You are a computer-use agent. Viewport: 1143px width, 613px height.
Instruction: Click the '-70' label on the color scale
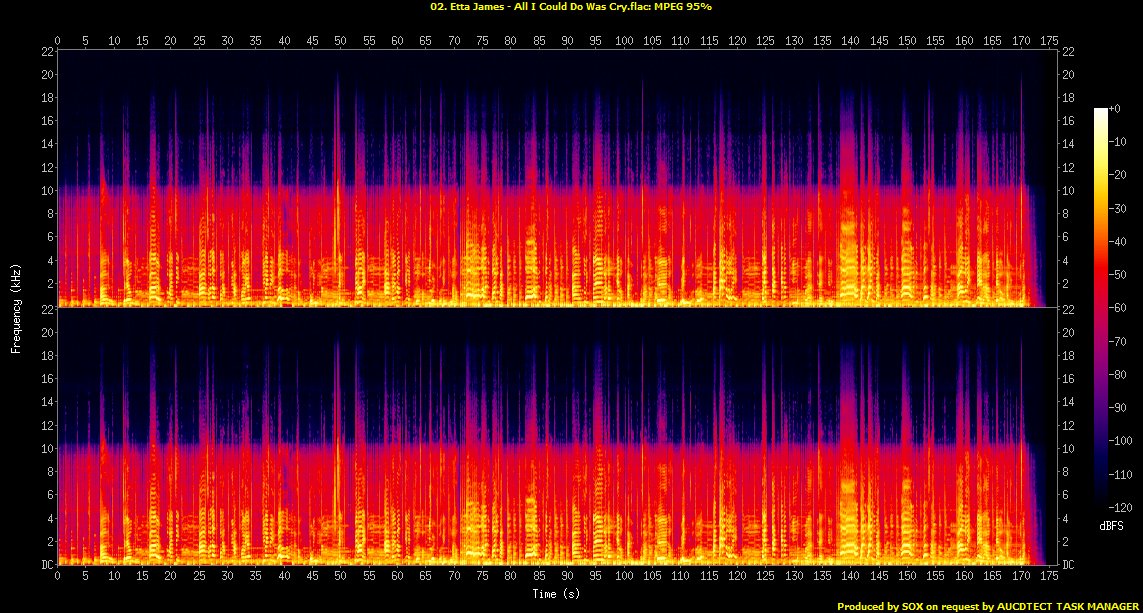(x=1117, y=341)
